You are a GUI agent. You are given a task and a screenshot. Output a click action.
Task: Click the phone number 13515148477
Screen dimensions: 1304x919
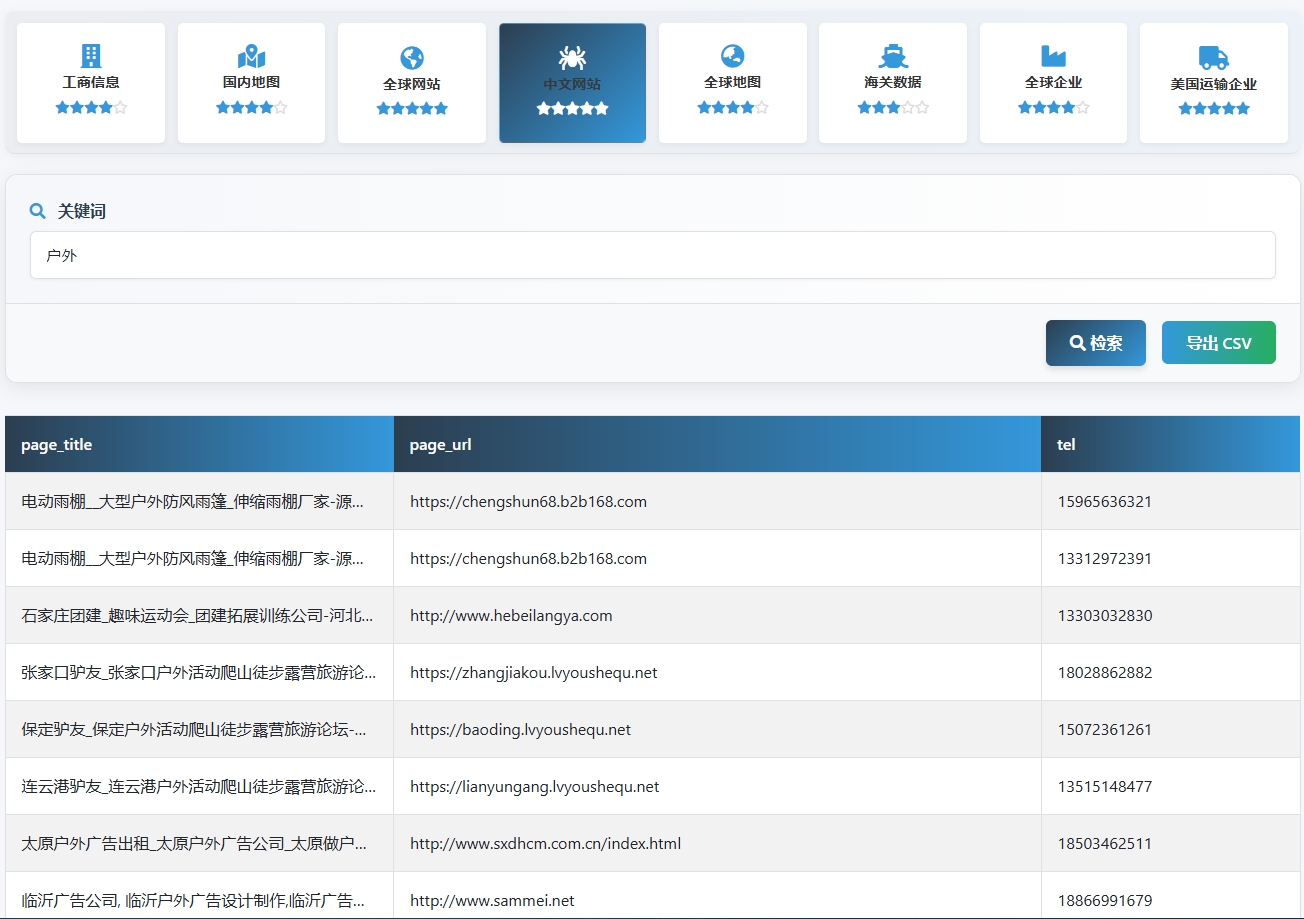(x=1105, y=786)
